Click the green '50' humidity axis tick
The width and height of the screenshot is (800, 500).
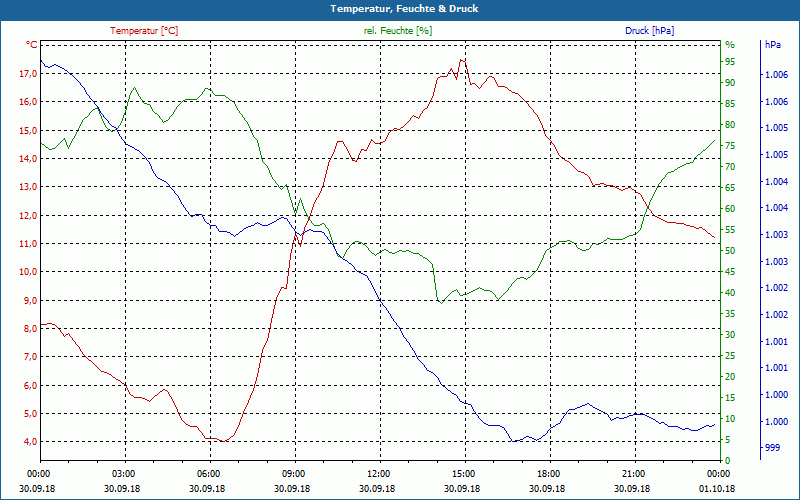point(730,251)
